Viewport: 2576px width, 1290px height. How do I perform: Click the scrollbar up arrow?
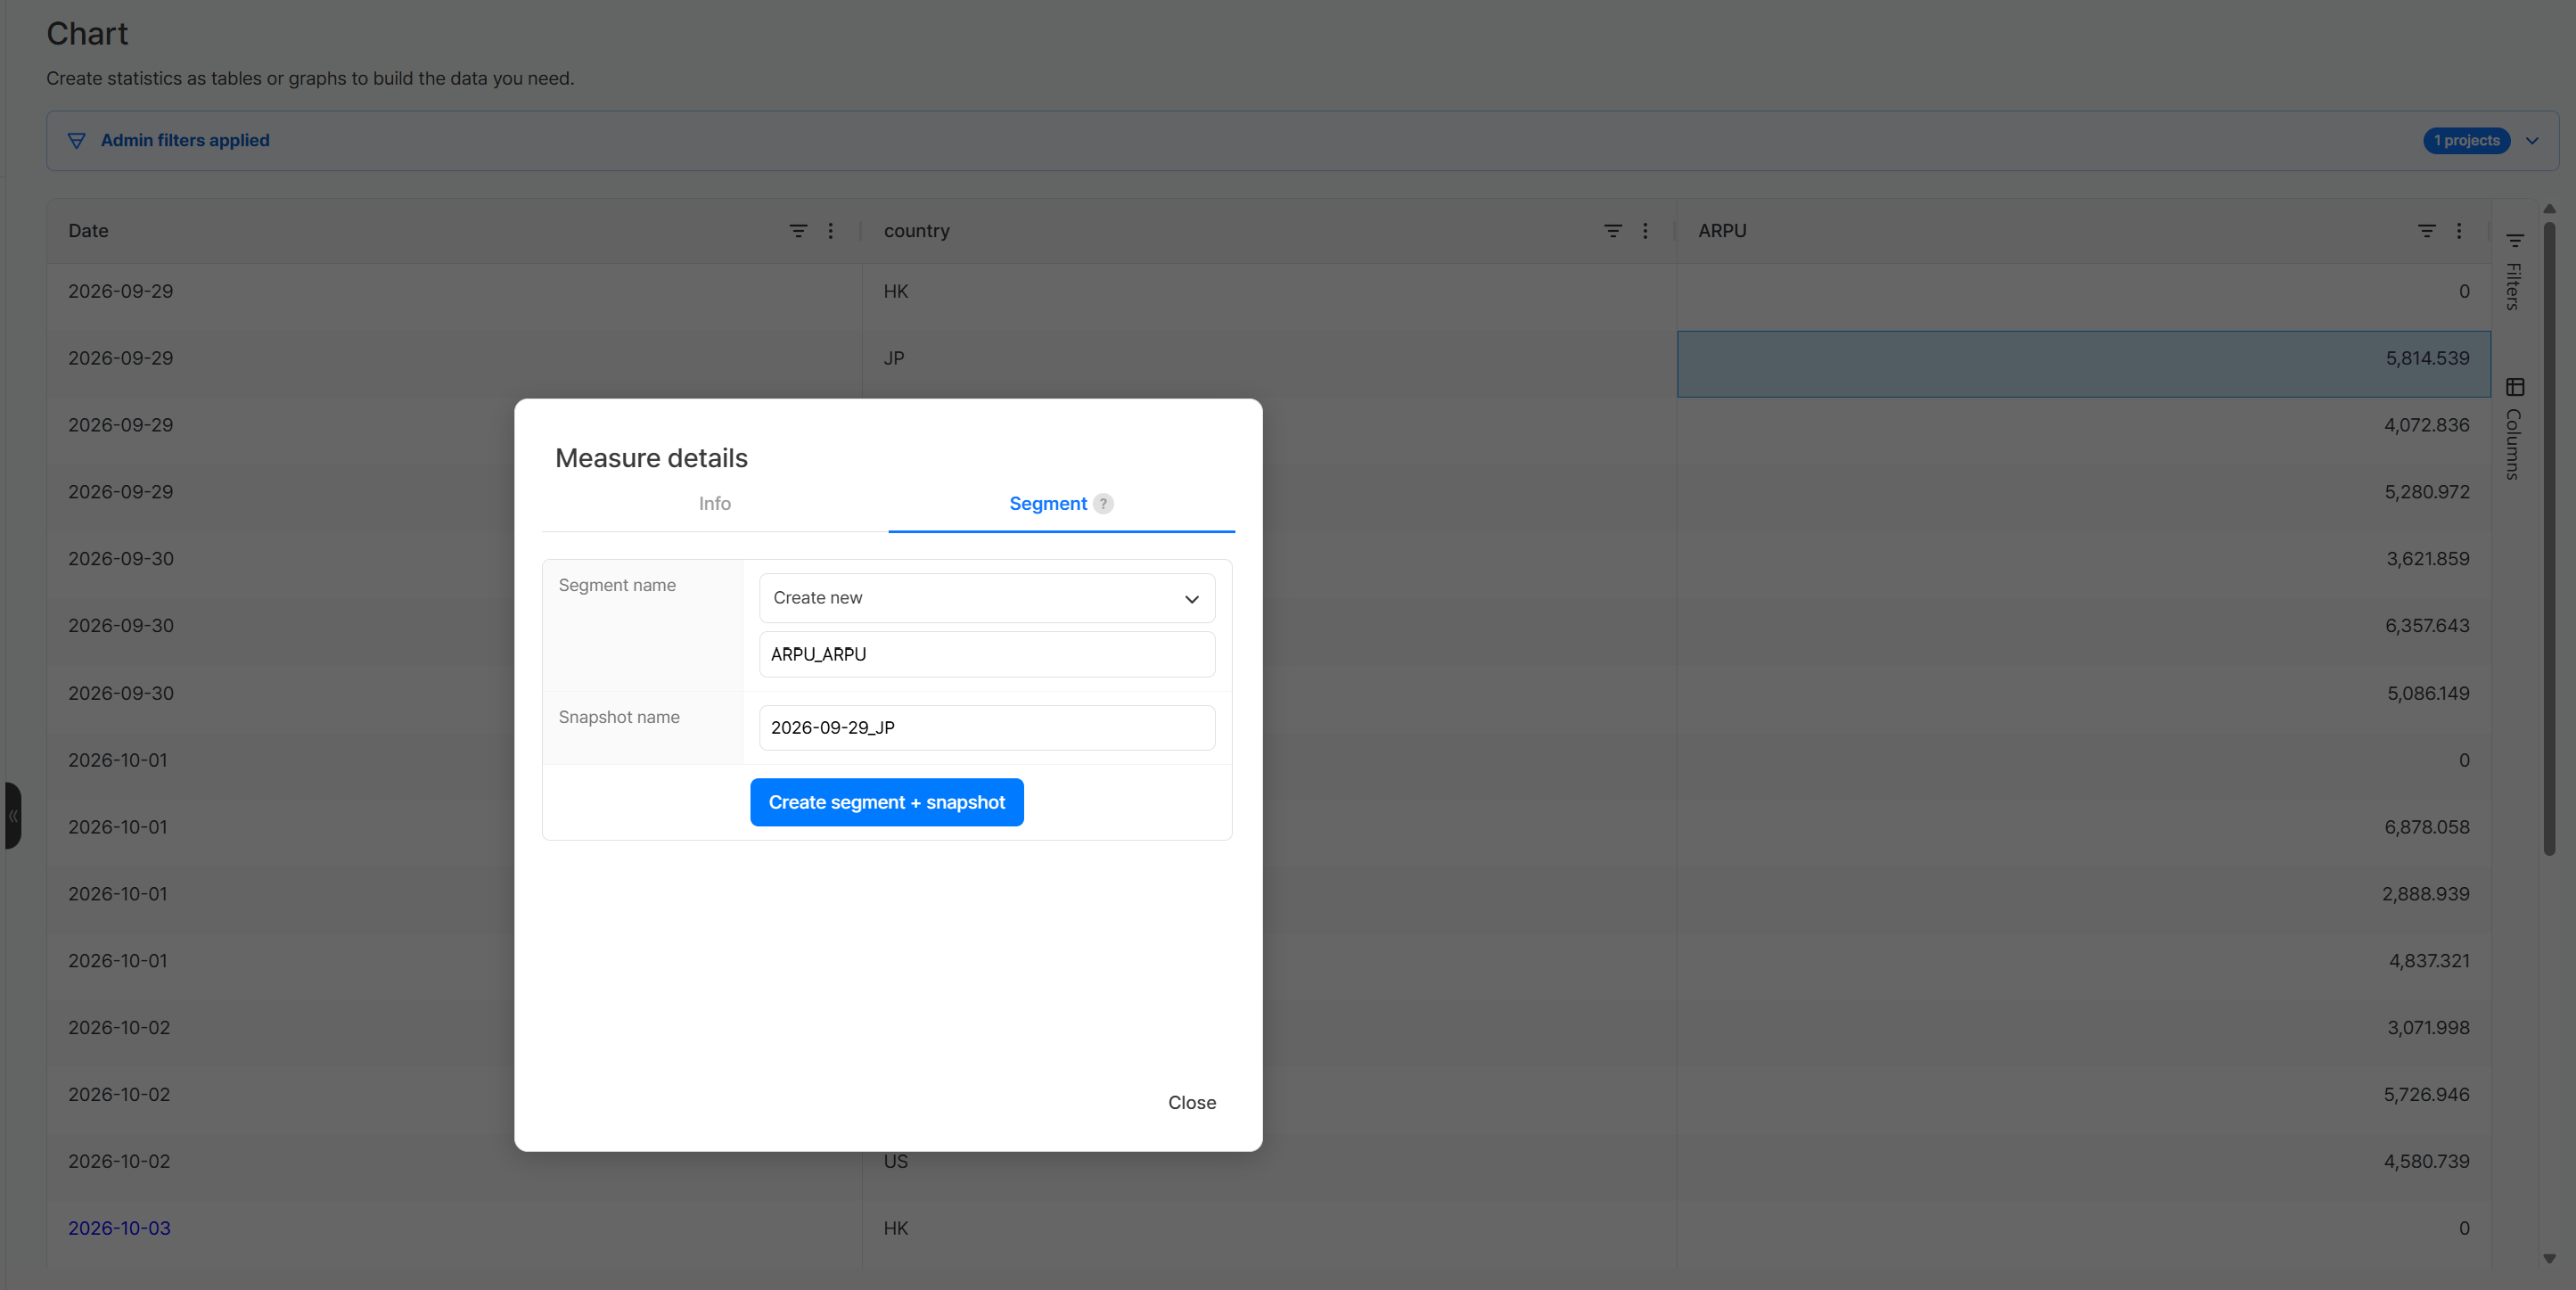tap(2549, 209)
